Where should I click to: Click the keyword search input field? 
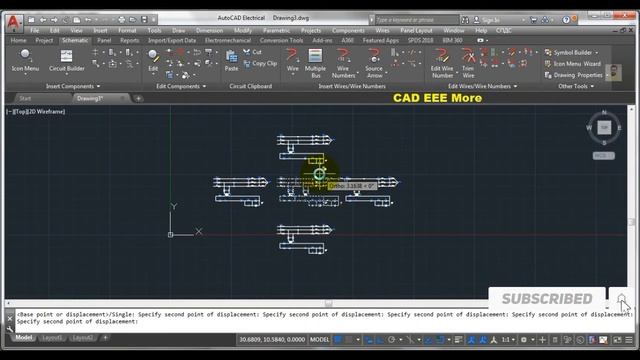416,20
